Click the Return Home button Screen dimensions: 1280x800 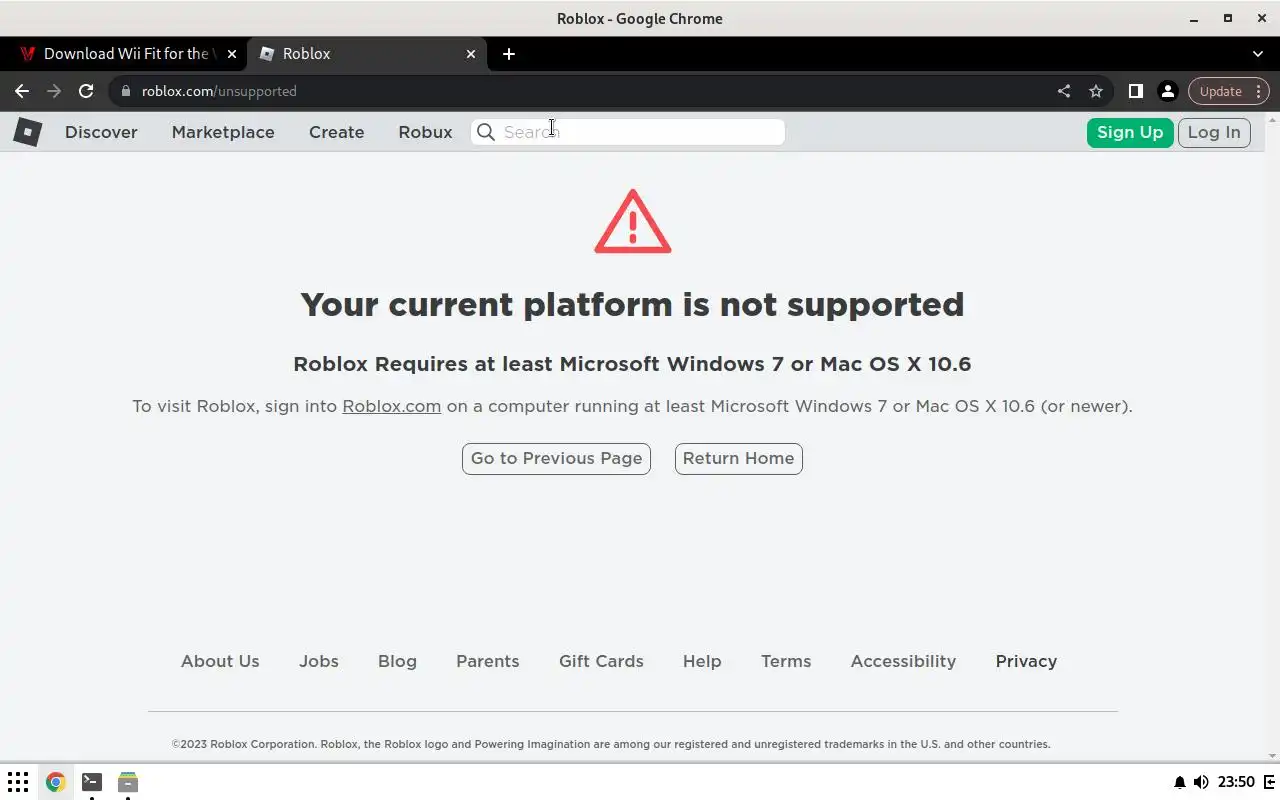tap(738, 458)
